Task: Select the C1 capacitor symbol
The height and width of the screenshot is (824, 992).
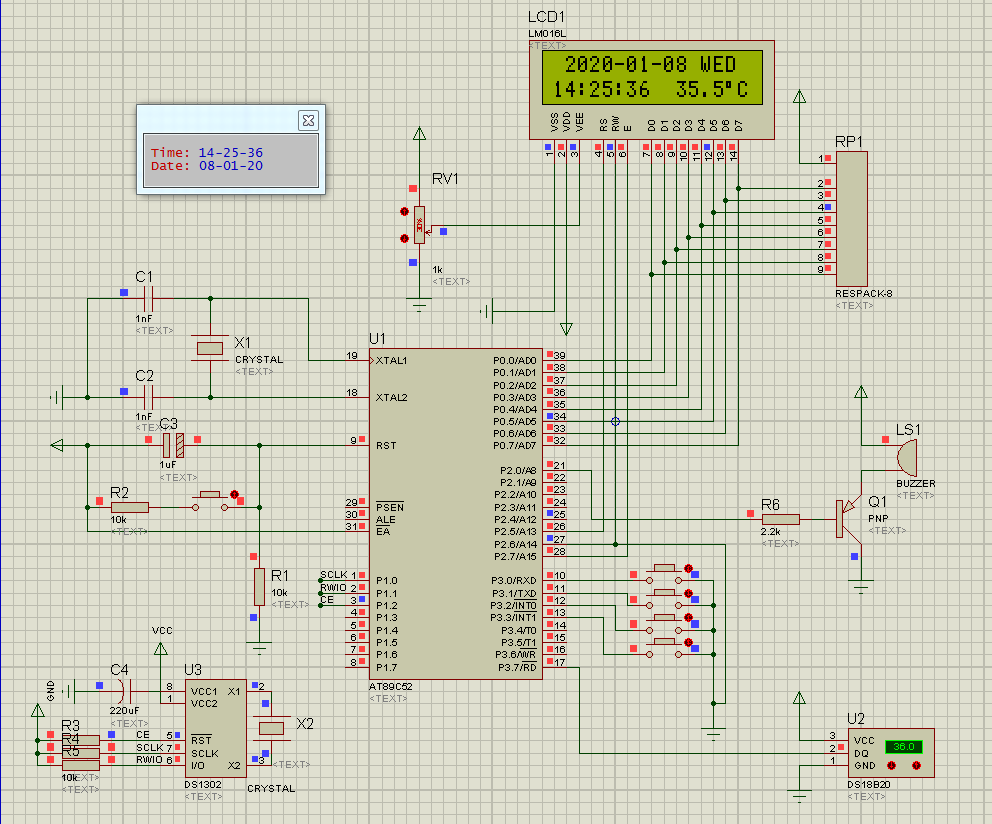Action: click(x=149, y=297)
